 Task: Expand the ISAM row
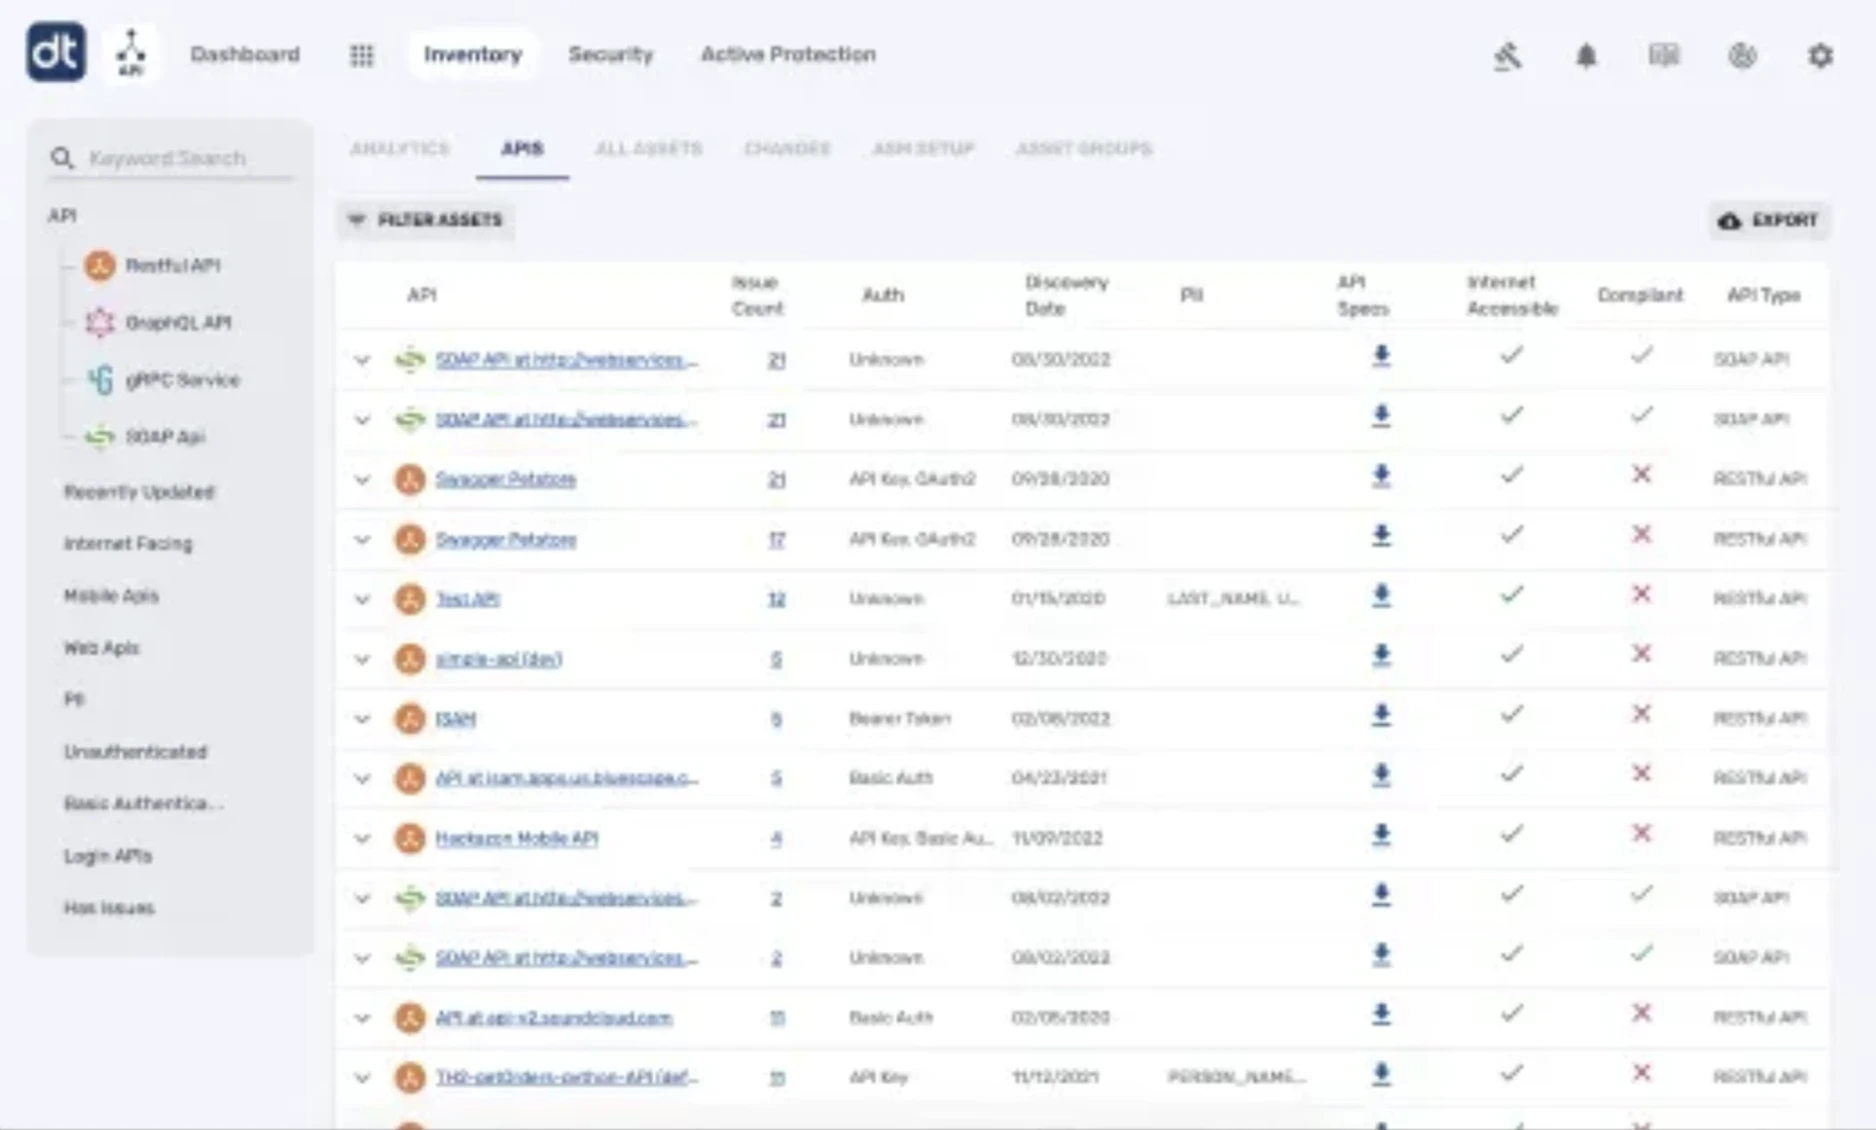pyautogui.click(x=363, y=719)
